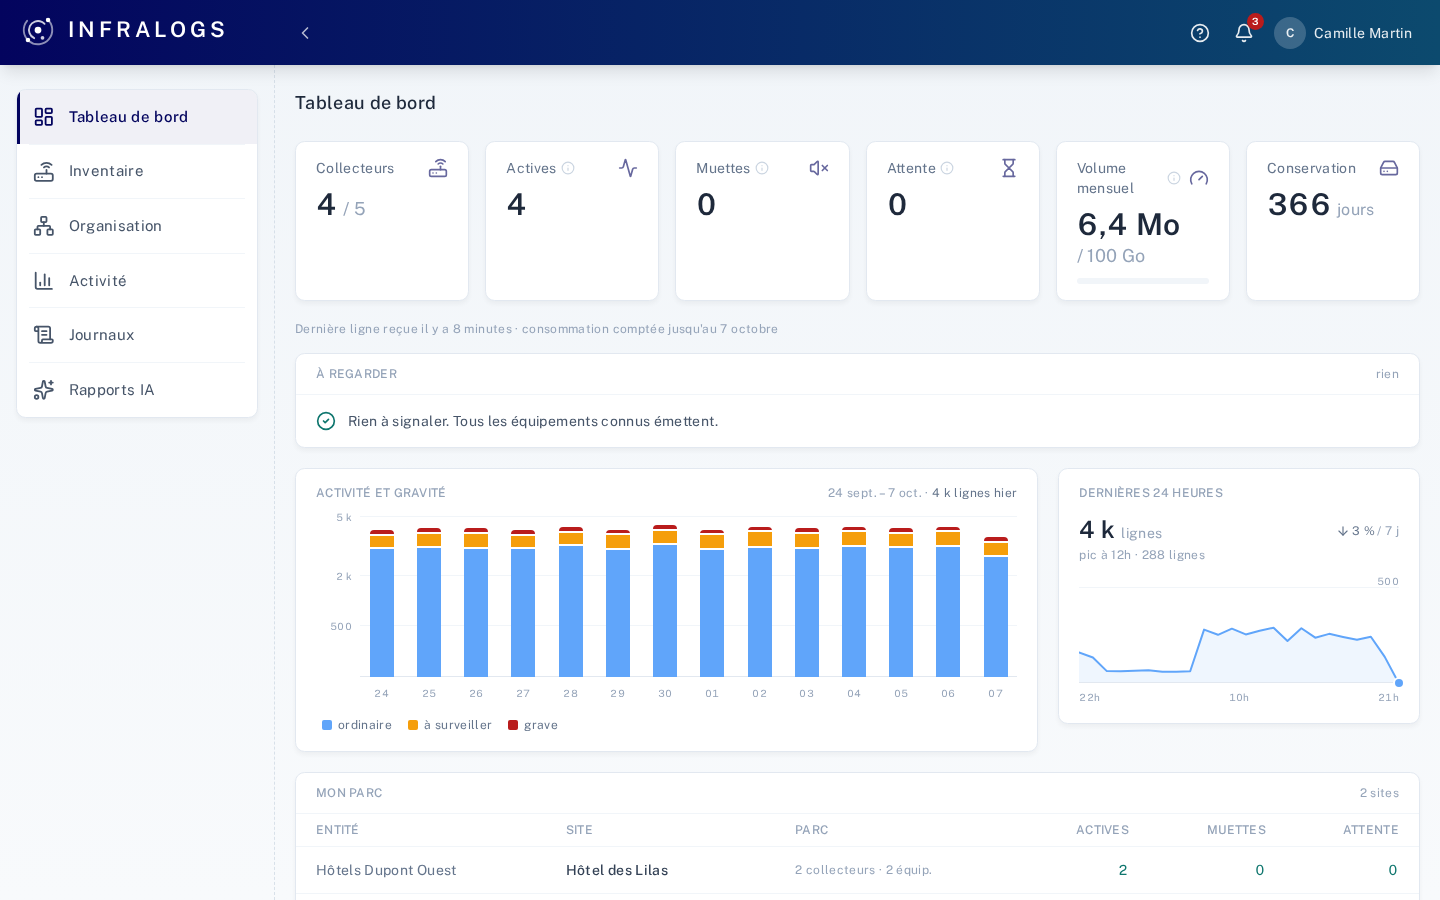Click the hourglass icon on Attente card
The width and height of the screenshot is (1440, 900).
point(1009,168)
